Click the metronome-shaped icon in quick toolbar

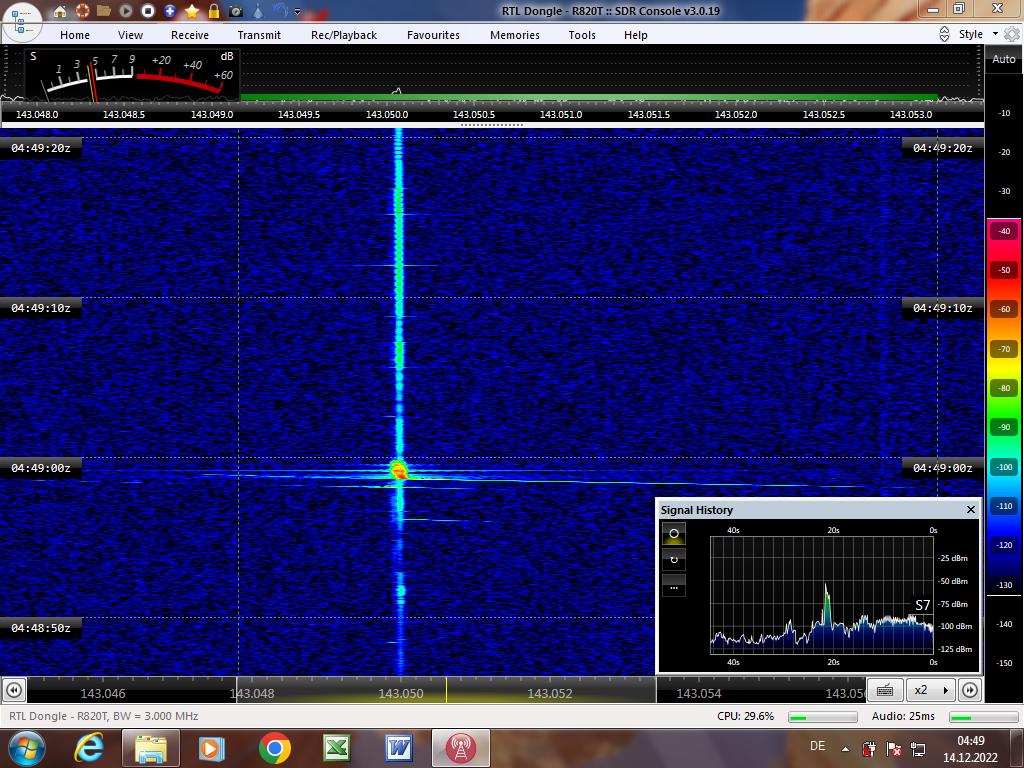(259, 11)
